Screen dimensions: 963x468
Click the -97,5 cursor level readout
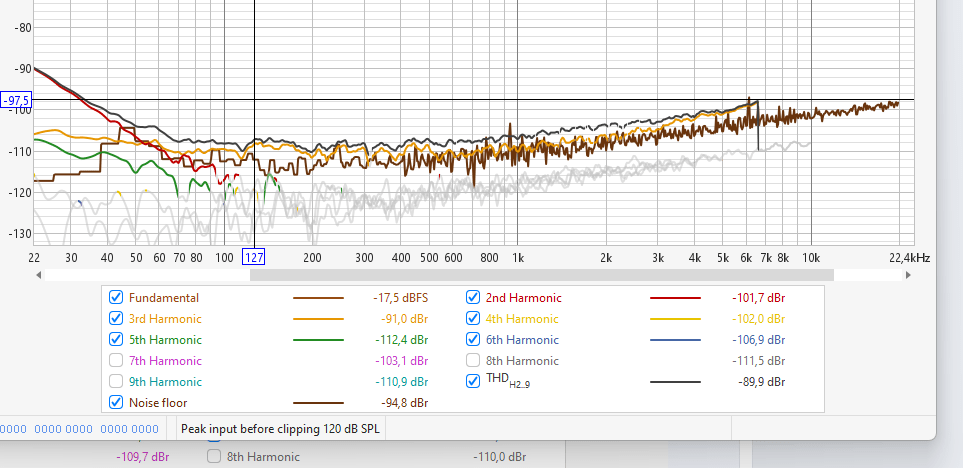(x=17, y=99)
